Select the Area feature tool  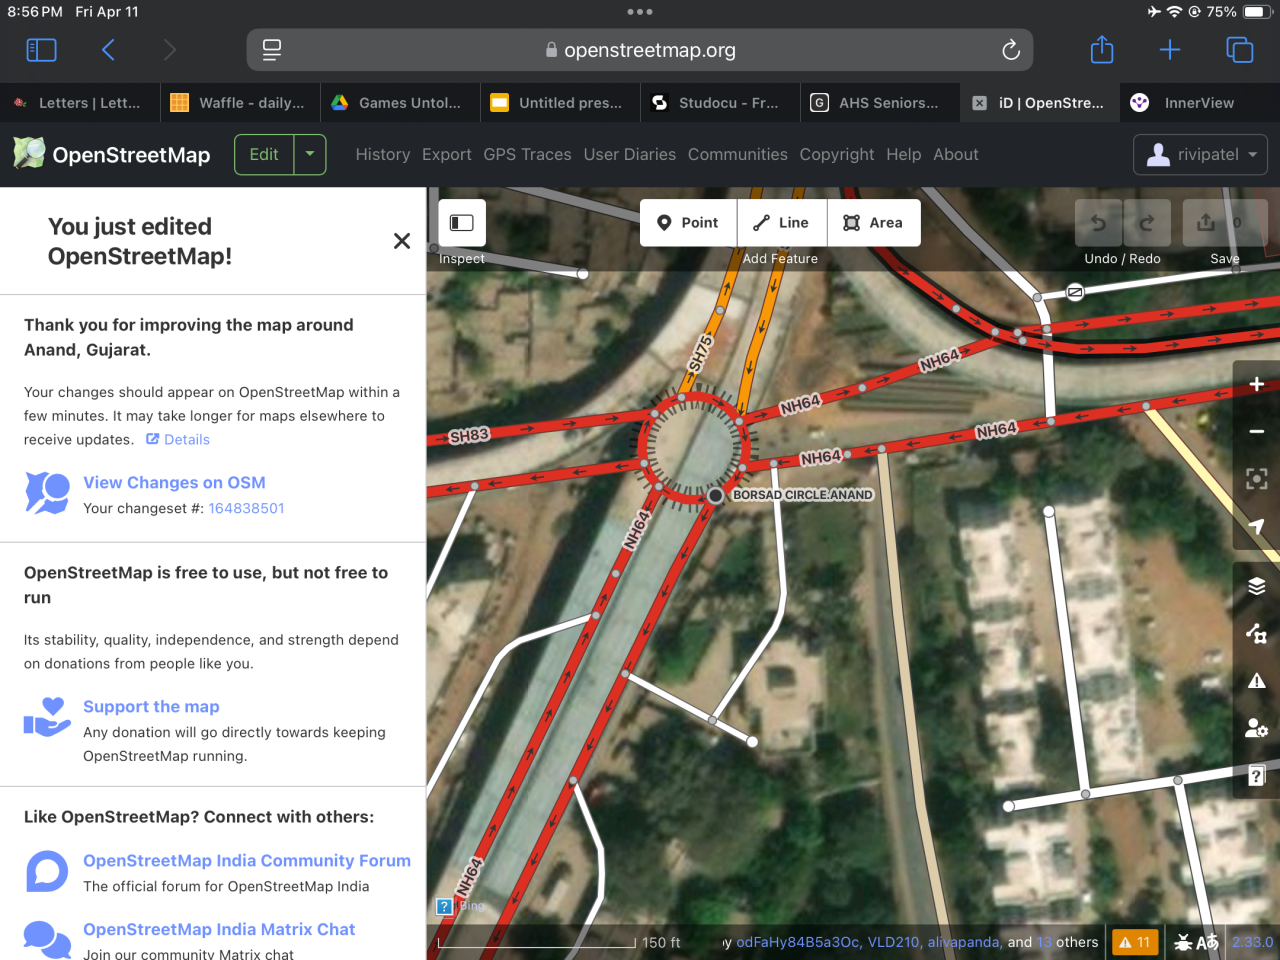[x=874, y=222]
